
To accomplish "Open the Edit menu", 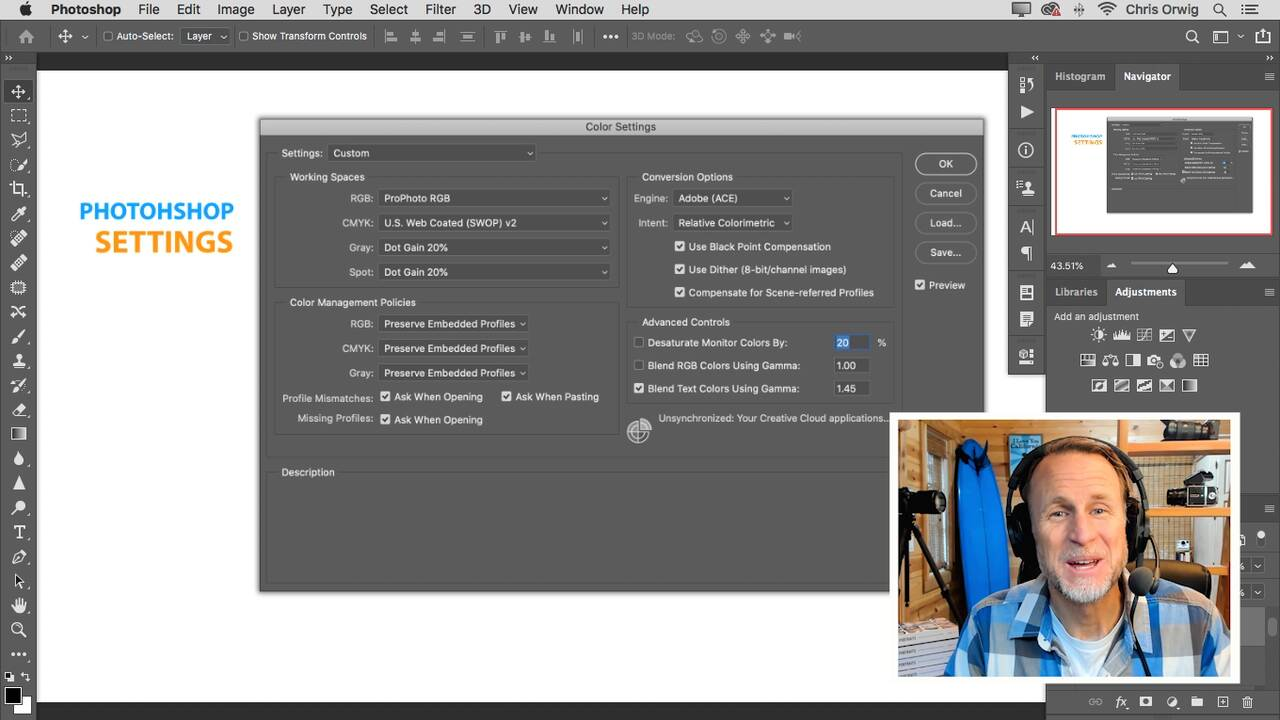I will 188,9.
